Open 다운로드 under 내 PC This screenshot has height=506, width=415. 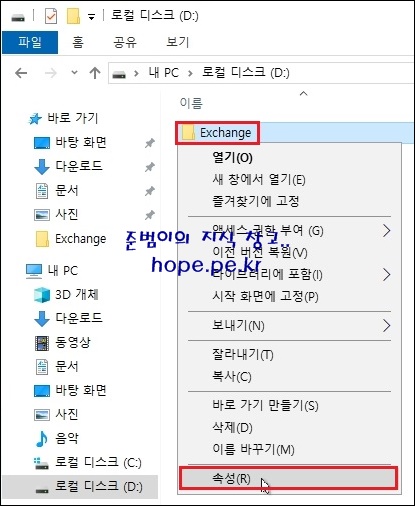[79, 318]
